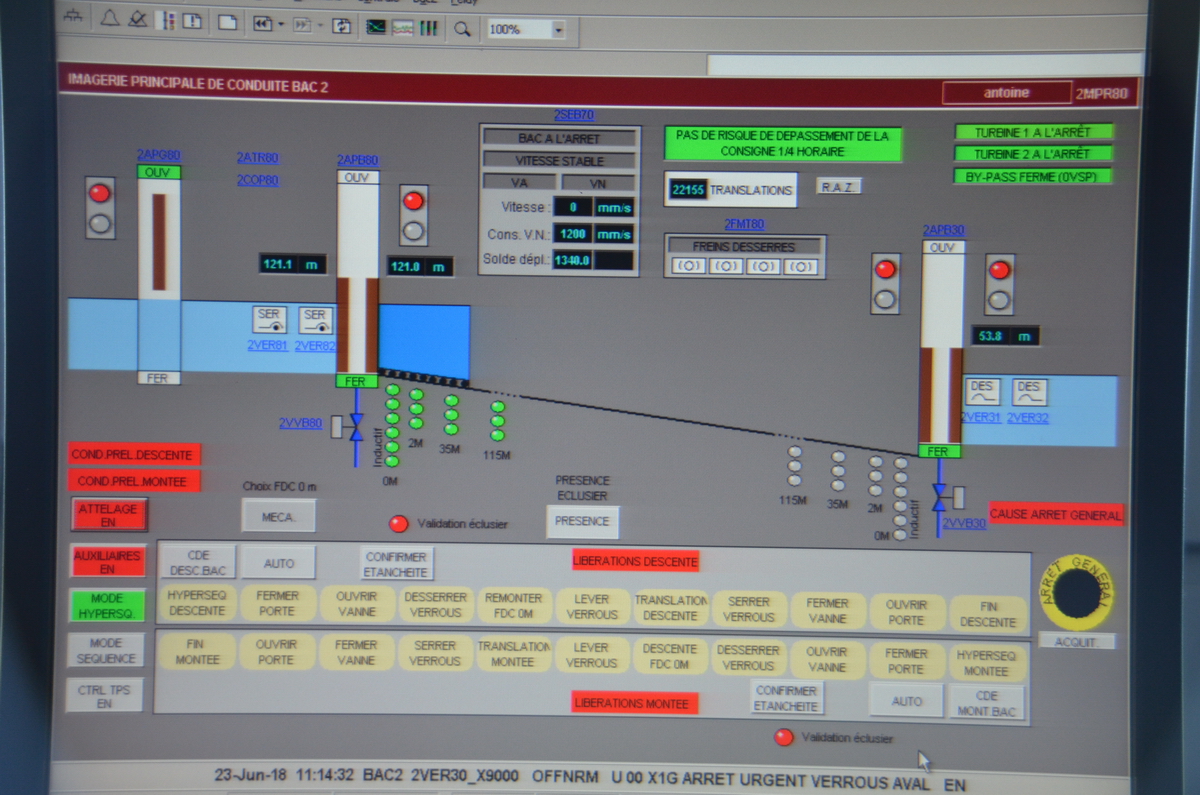The image size is (1200, 795).
Task: Click the network hierarchy tree icon
Action: tap(75, 18)
